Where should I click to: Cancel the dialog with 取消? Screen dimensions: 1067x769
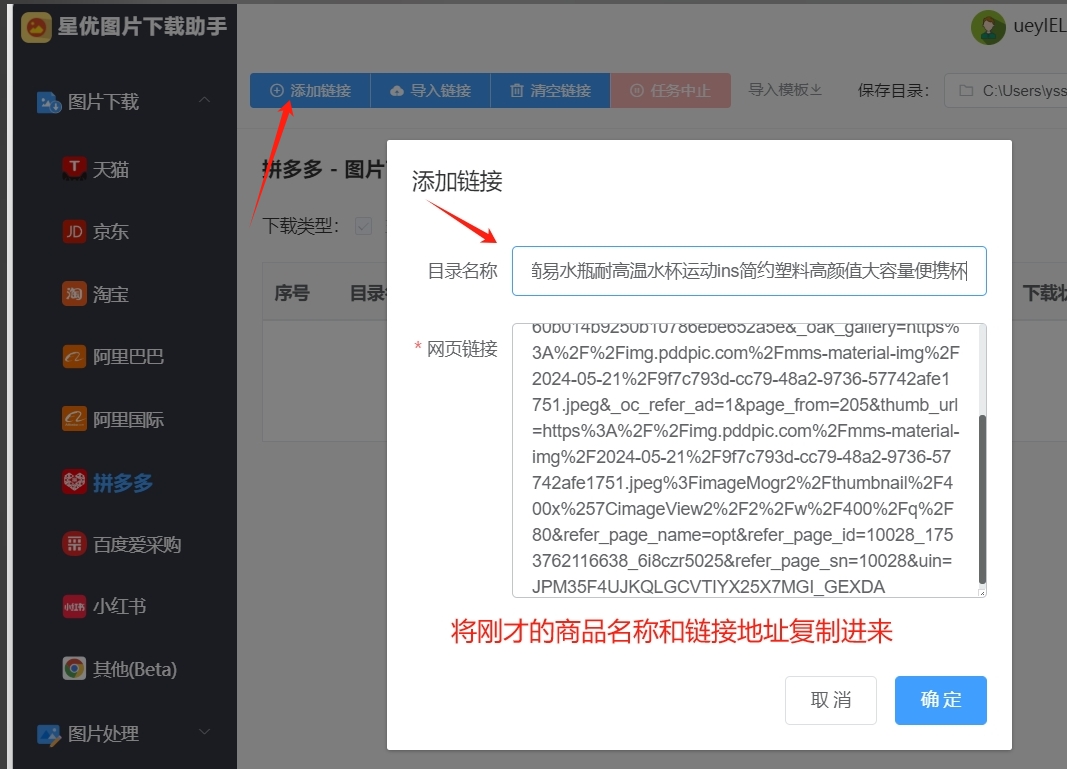click(831, 700)
